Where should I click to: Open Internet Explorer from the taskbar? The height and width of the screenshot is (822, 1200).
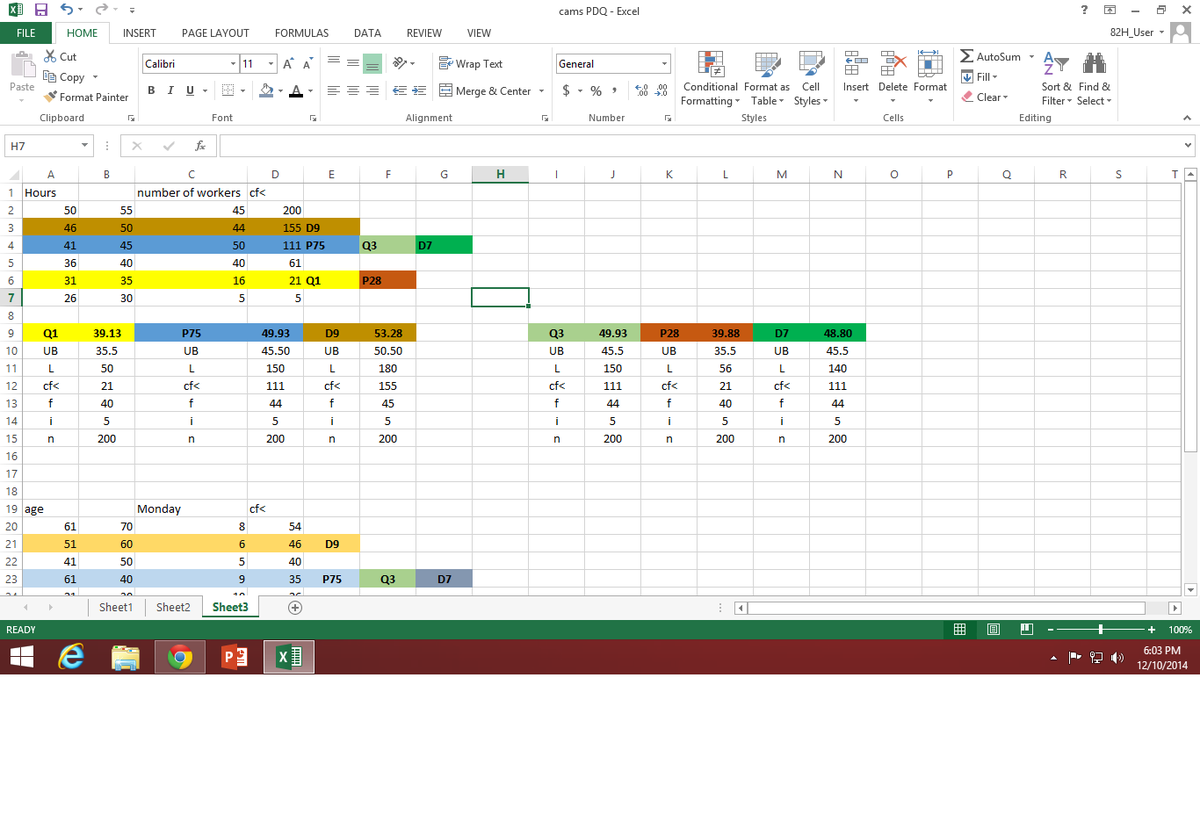(x=72, y=657)
